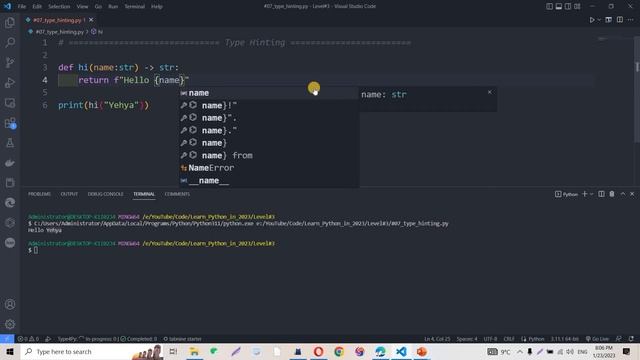Open Google Chrome from taskbar
The width and height of the screenshot is (640, 360).
(x=339, y=351)
